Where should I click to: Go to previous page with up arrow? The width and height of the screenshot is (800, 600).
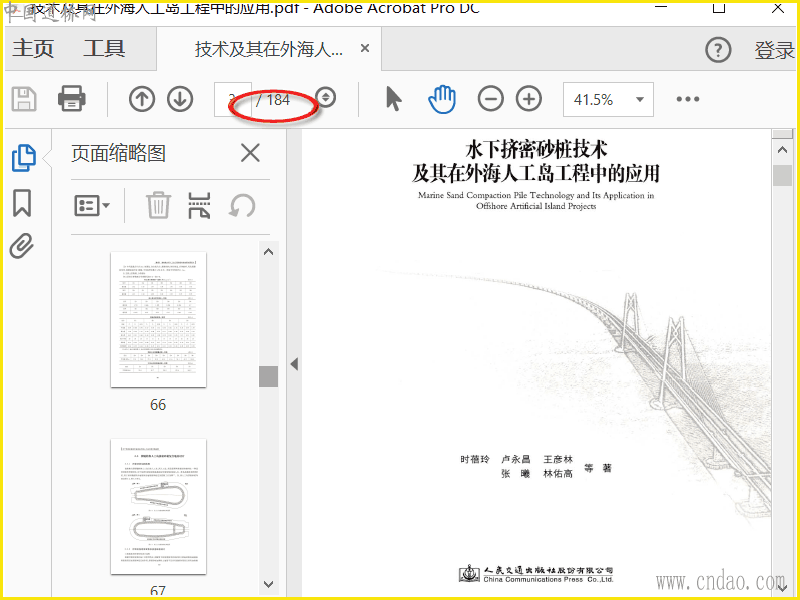coord(141,99)
